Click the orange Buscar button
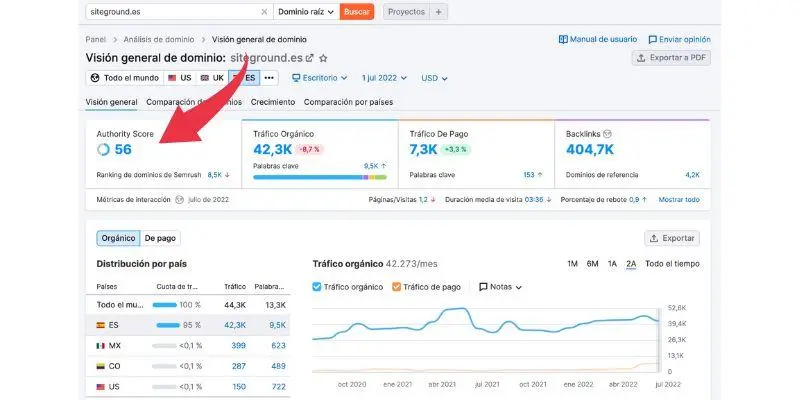800x400 pixels. (357, 12)
